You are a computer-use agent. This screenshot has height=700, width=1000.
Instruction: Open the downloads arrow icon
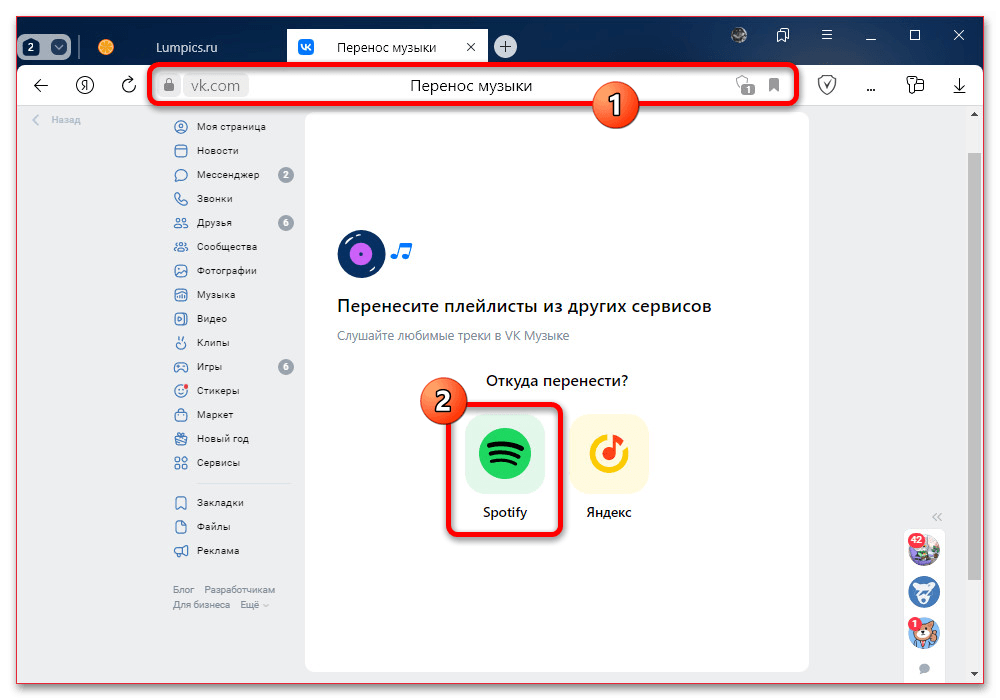click(x=959, y=85)
